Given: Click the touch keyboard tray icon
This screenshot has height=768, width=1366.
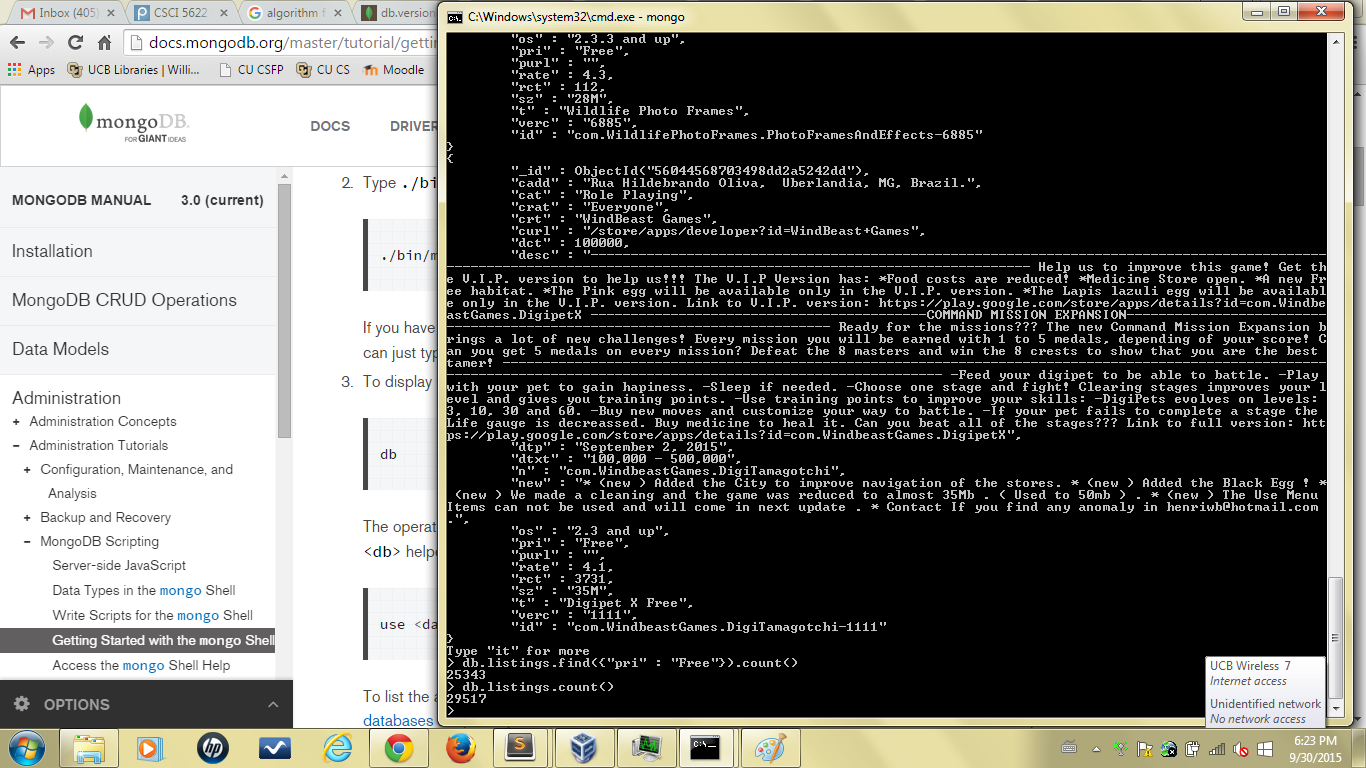Looking at the screenshot, I should (x=1069, y=748).
